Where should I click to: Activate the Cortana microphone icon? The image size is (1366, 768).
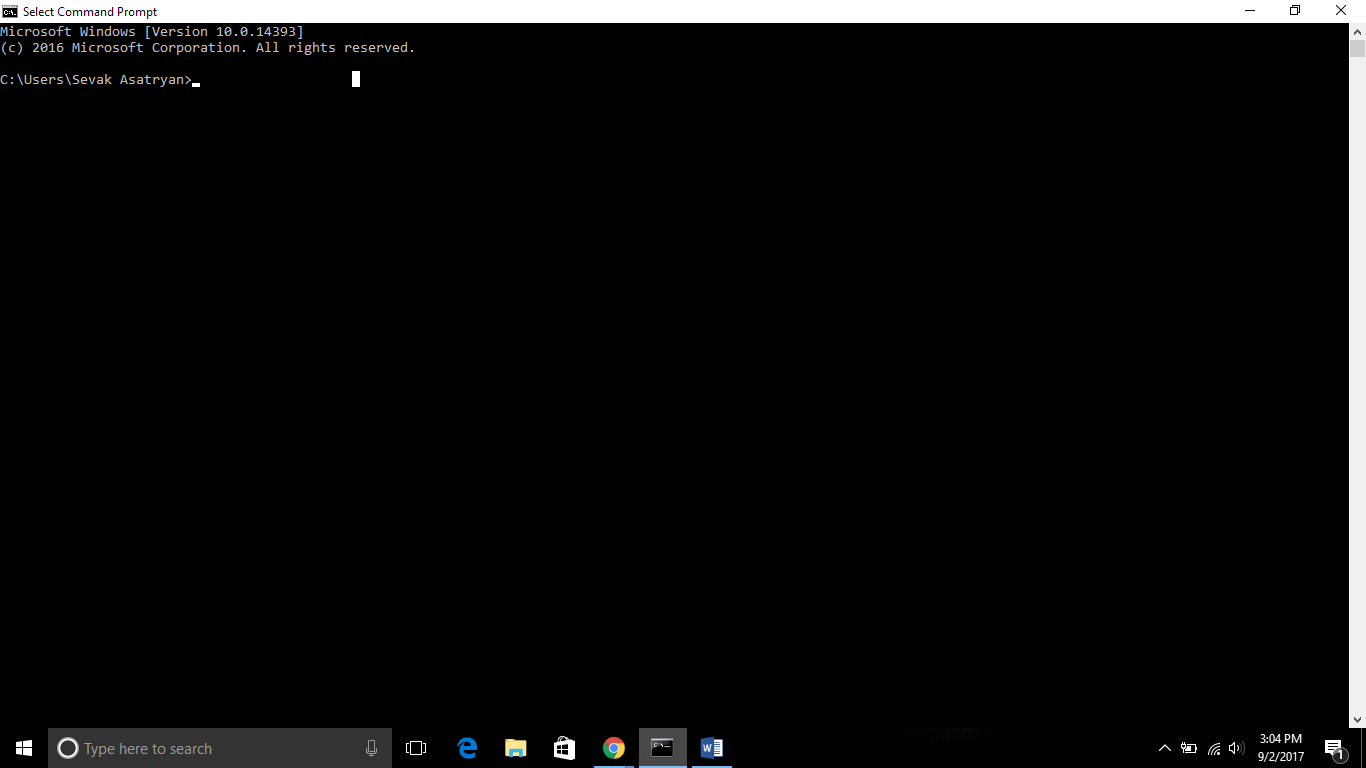tap(371, 748)
